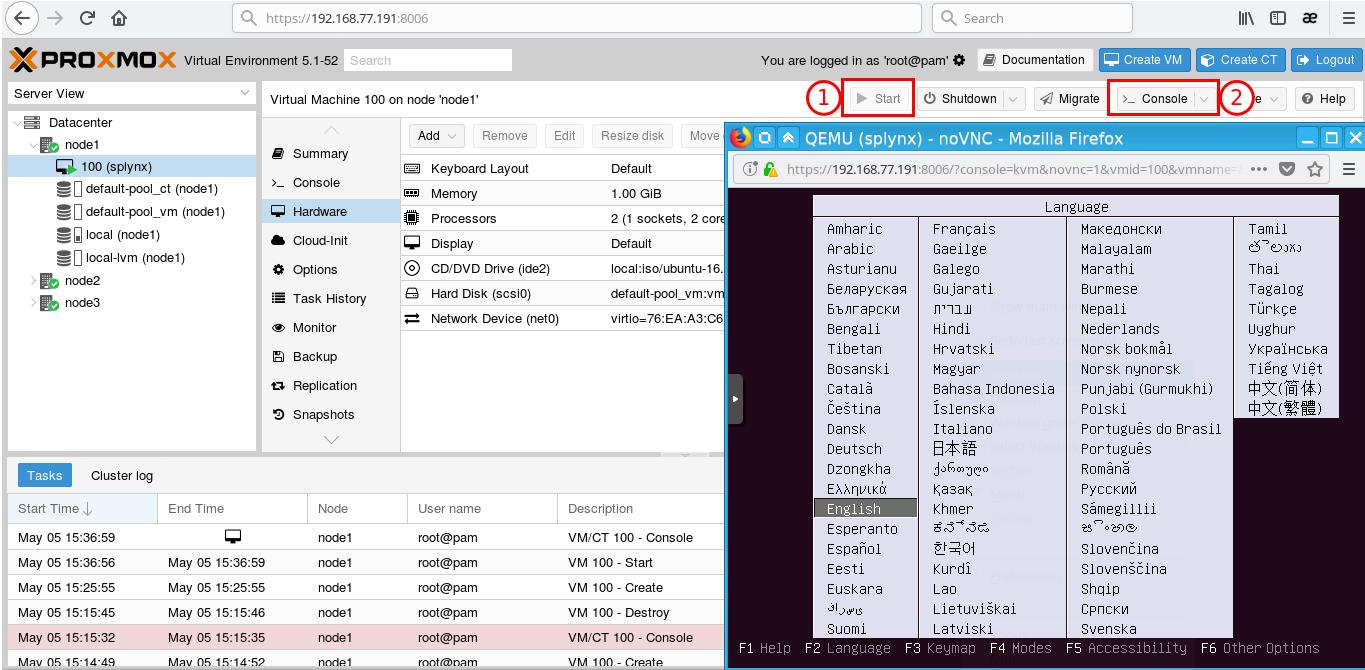Viewport: 1365px width, 670px height.
Task: Open the Cloud-Init tab
Action: click(x=330, y=241)
